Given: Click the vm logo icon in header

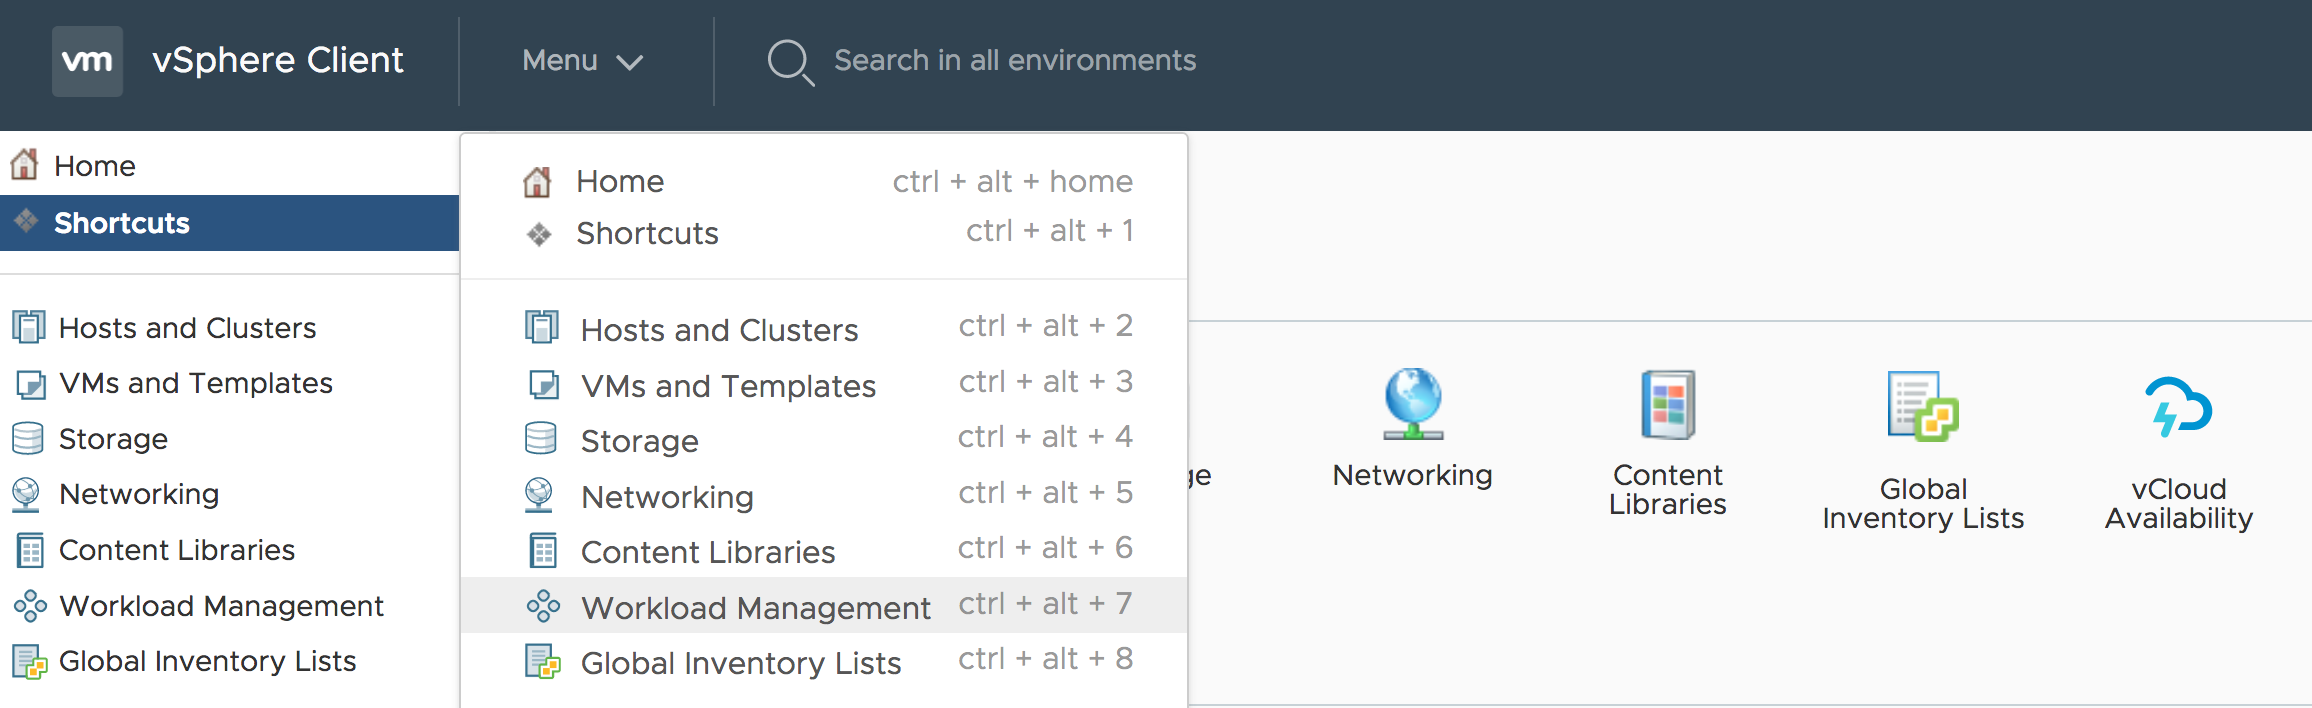Looking at the screenshot, I should coord(87,61).
